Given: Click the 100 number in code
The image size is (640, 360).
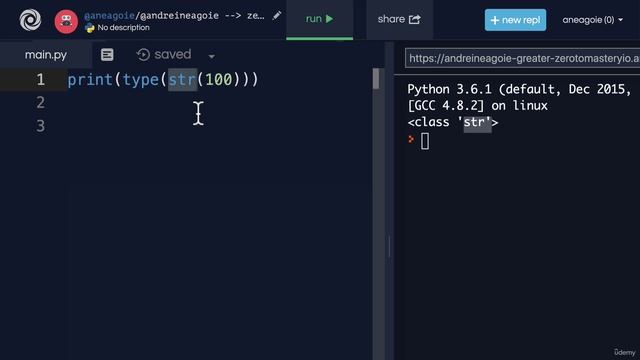Looking at the screenshot, I should click(x=219, y=80).
